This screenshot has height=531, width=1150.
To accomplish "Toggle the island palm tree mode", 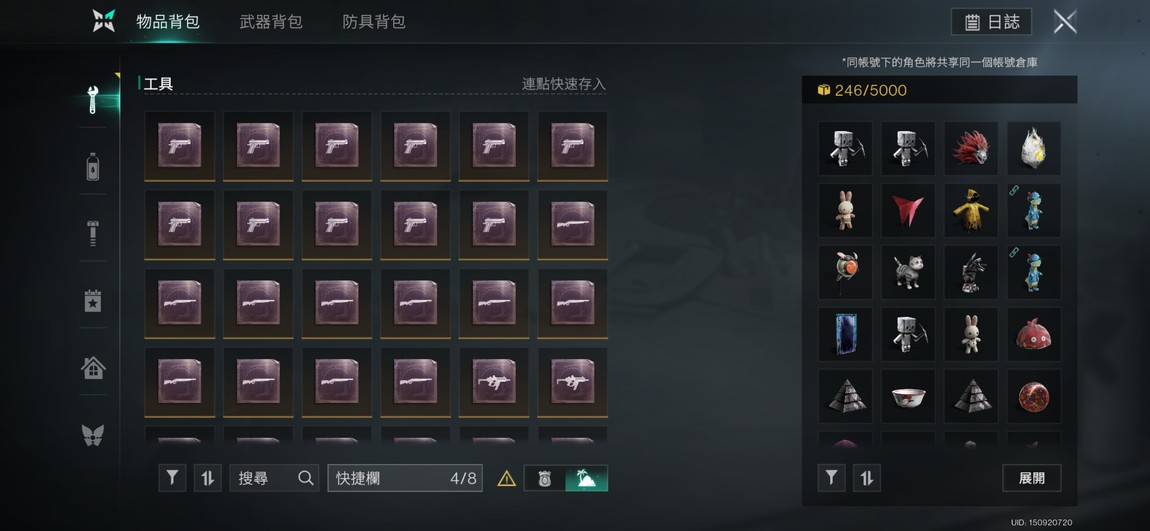I will (586, 478).
